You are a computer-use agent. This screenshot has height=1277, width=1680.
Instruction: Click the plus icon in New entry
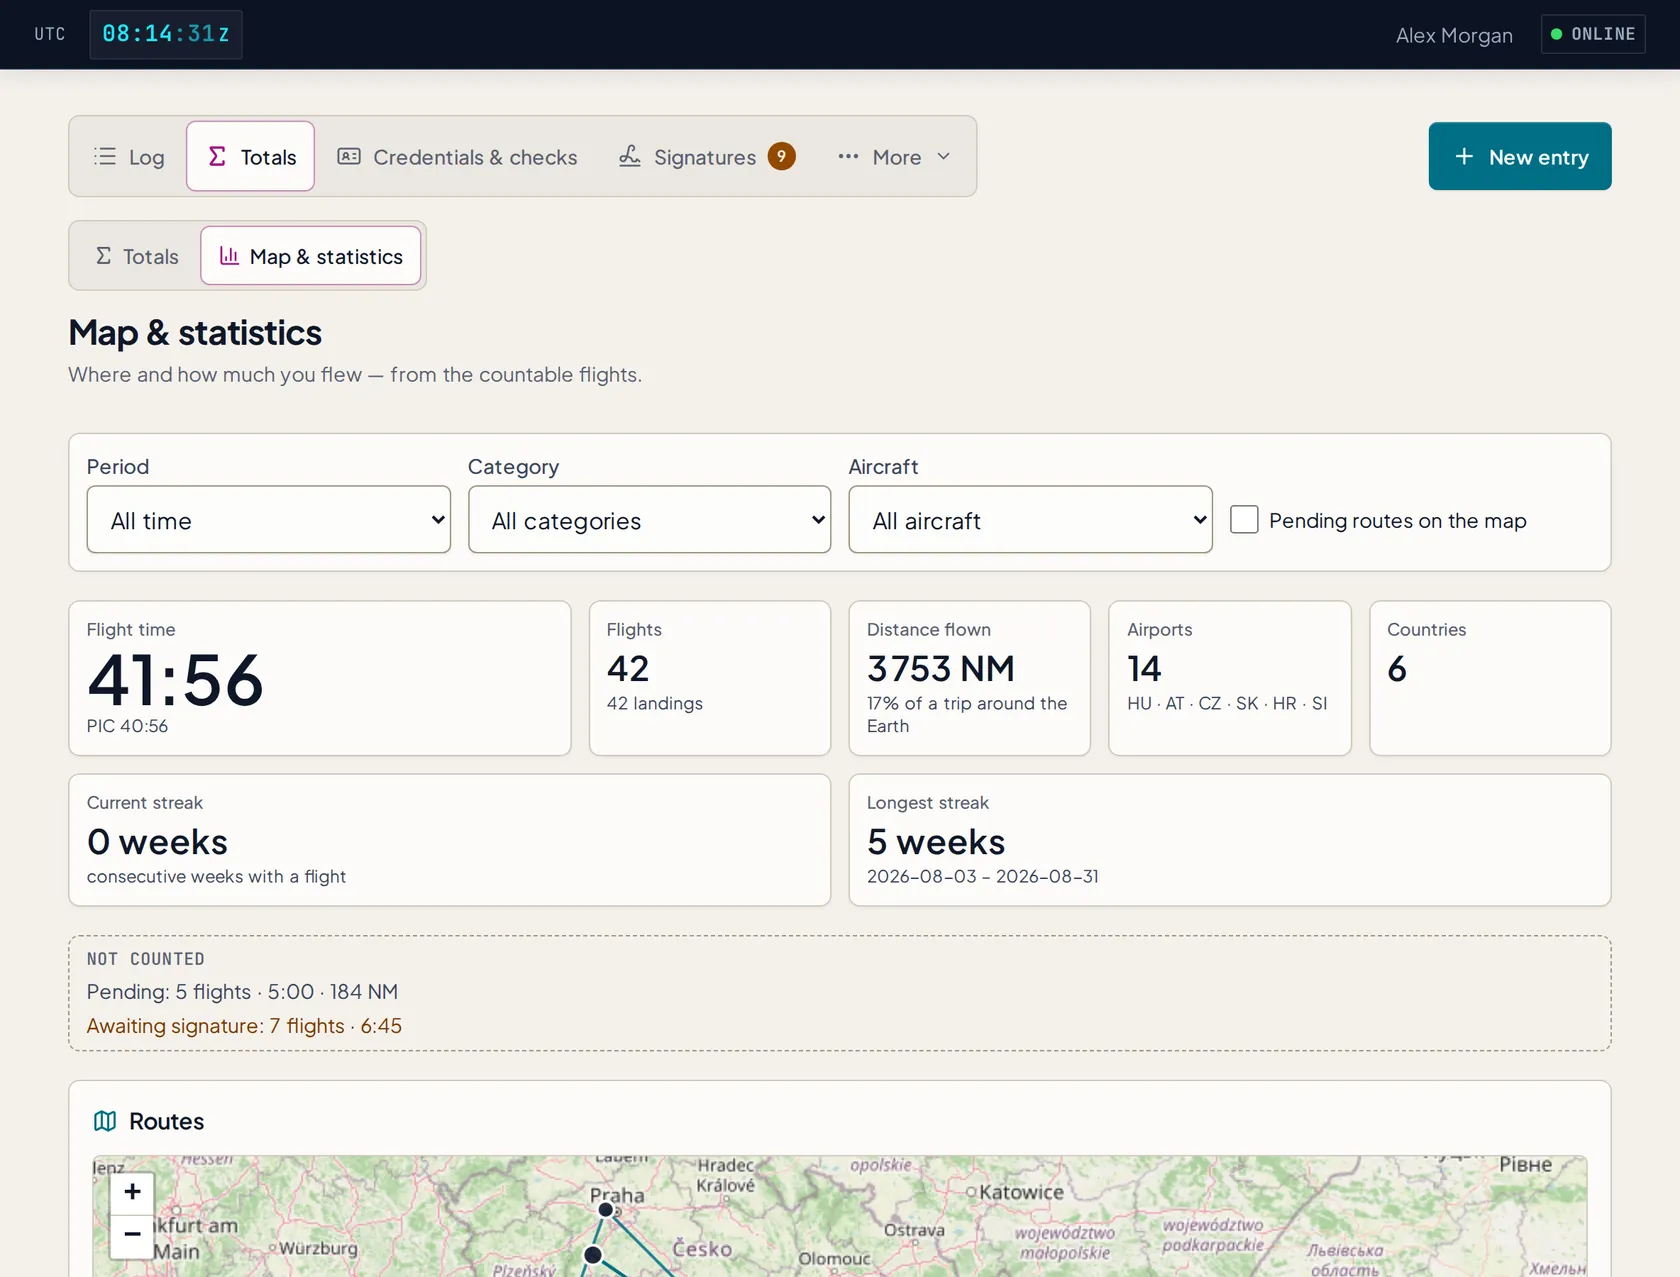(x=1464, y=157)
